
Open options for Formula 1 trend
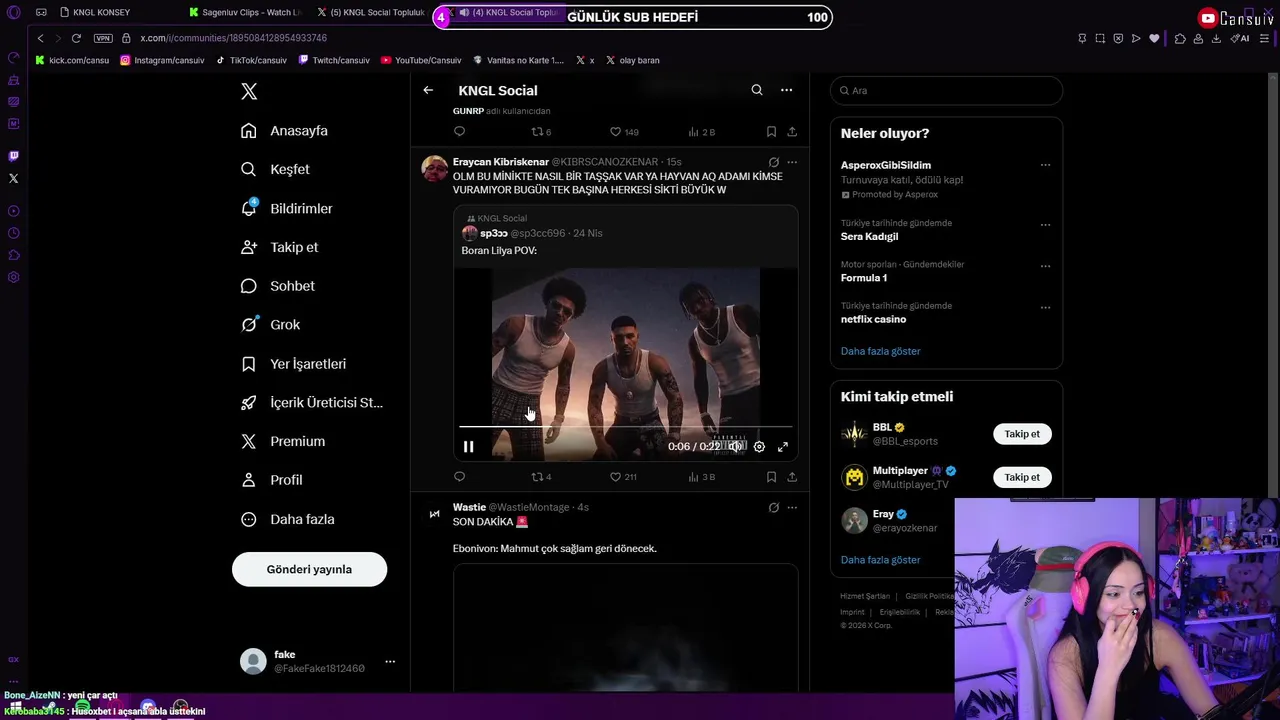[1045, 266]
